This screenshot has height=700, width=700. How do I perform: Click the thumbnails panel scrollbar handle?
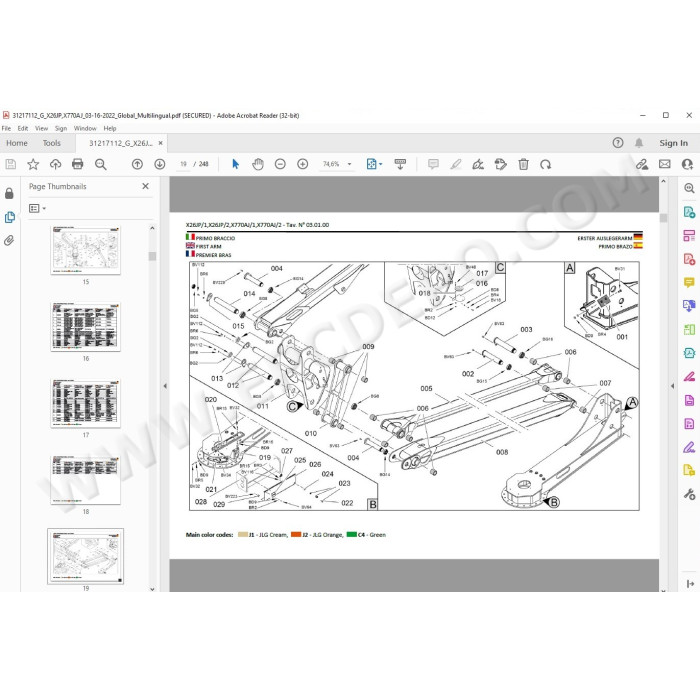pyautogui.click(x=152, y=256)
